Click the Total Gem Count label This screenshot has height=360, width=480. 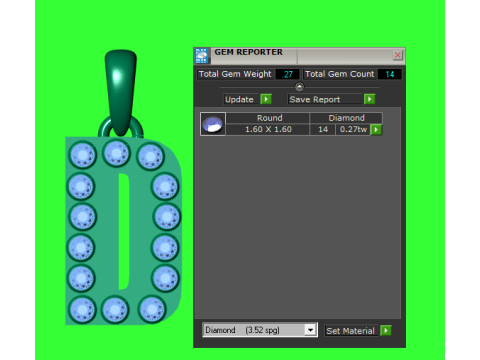point(340,74)
